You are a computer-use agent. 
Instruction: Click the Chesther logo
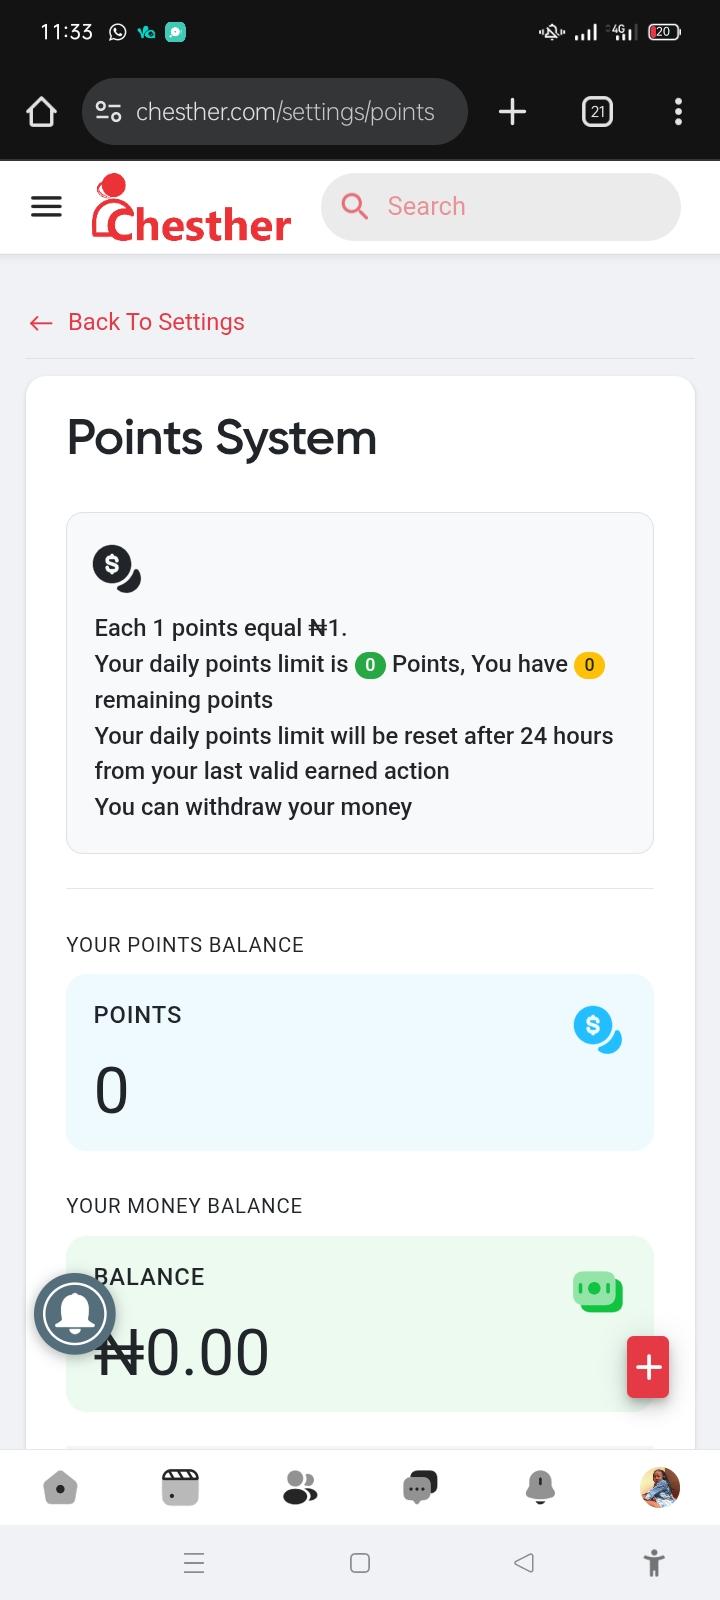click(191, 208)
